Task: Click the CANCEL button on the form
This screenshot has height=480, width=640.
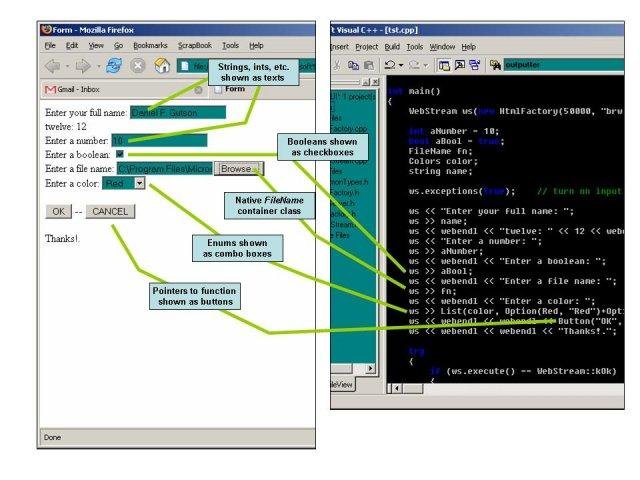Action: pos(110,211)
